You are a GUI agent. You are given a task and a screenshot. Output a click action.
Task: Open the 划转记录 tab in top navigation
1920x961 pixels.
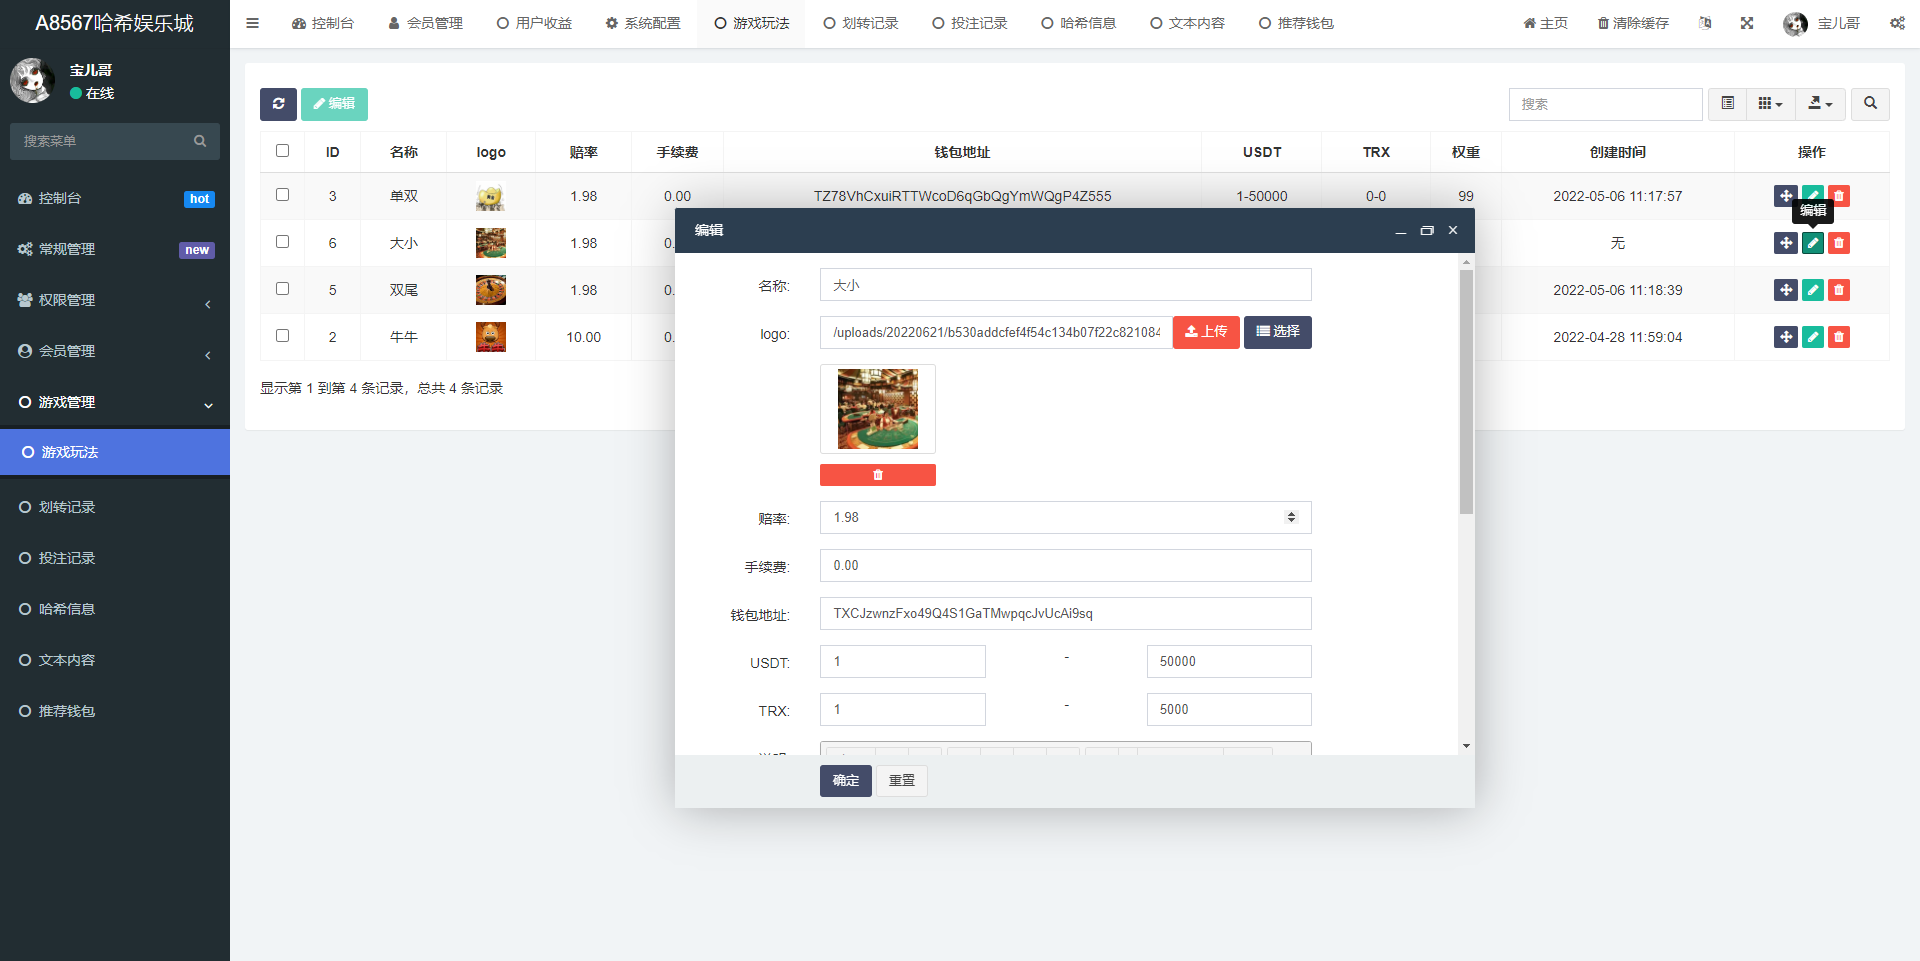860,23
